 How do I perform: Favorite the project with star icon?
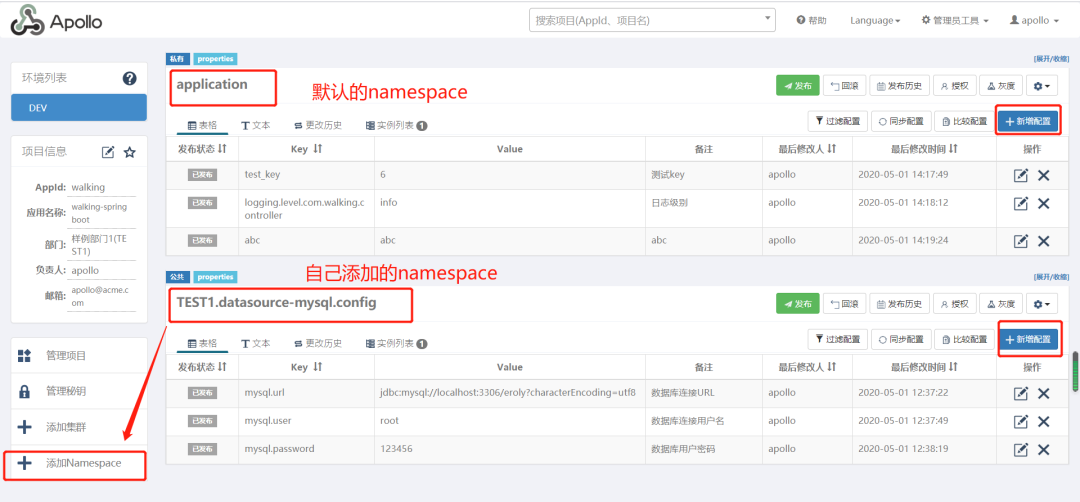pos(129,152)
